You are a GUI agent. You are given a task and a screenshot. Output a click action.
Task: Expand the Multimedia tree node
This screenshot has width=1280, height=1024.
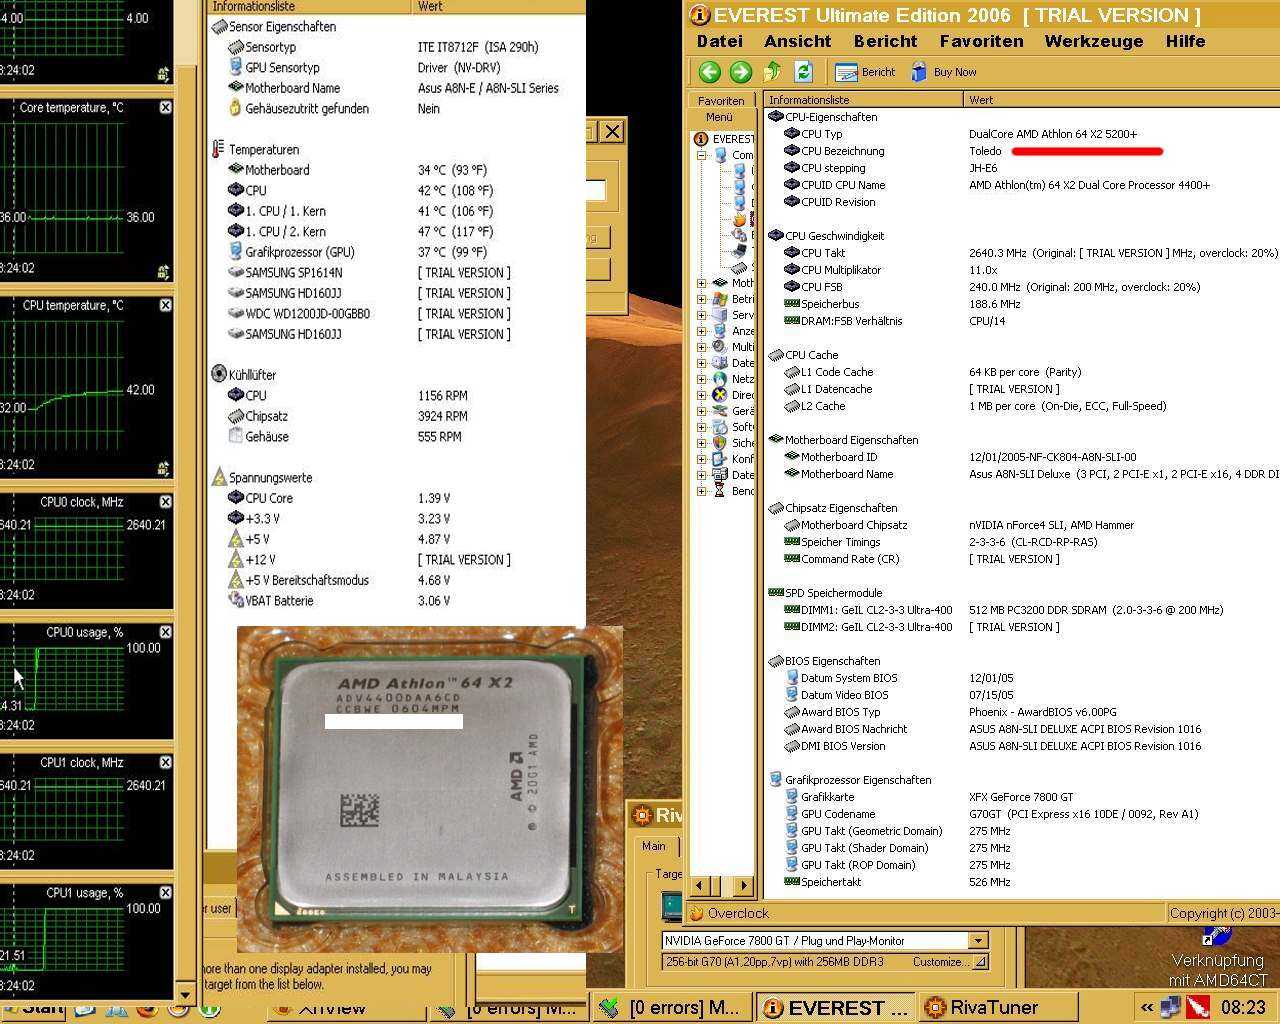click(702, 347)
